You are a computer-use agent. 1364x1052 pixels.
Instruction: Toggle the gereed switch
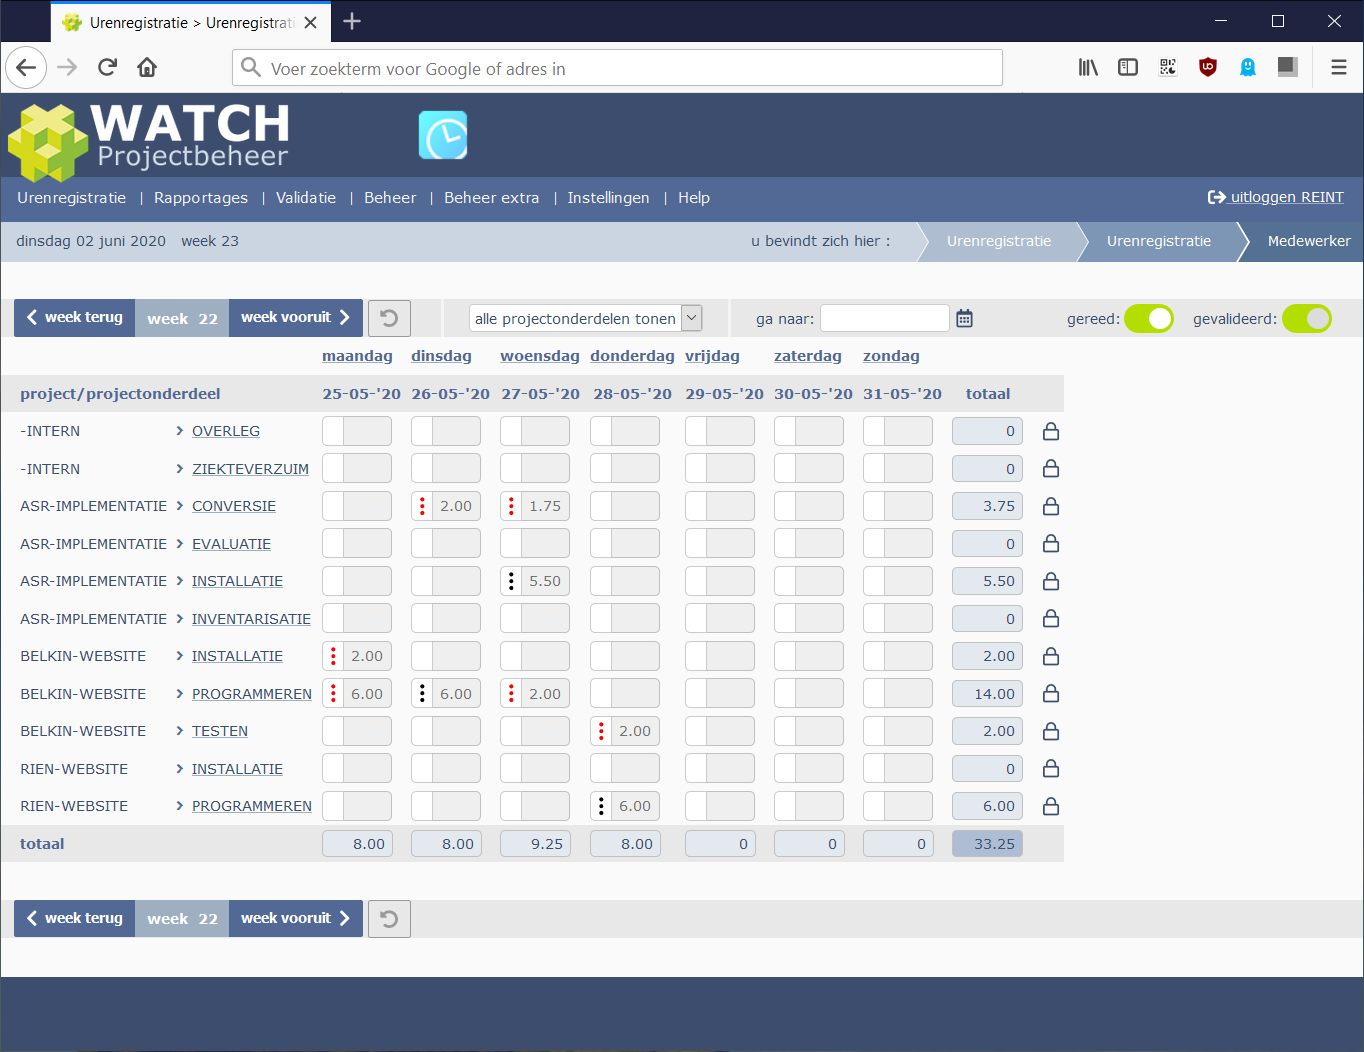pos(1148,318)
